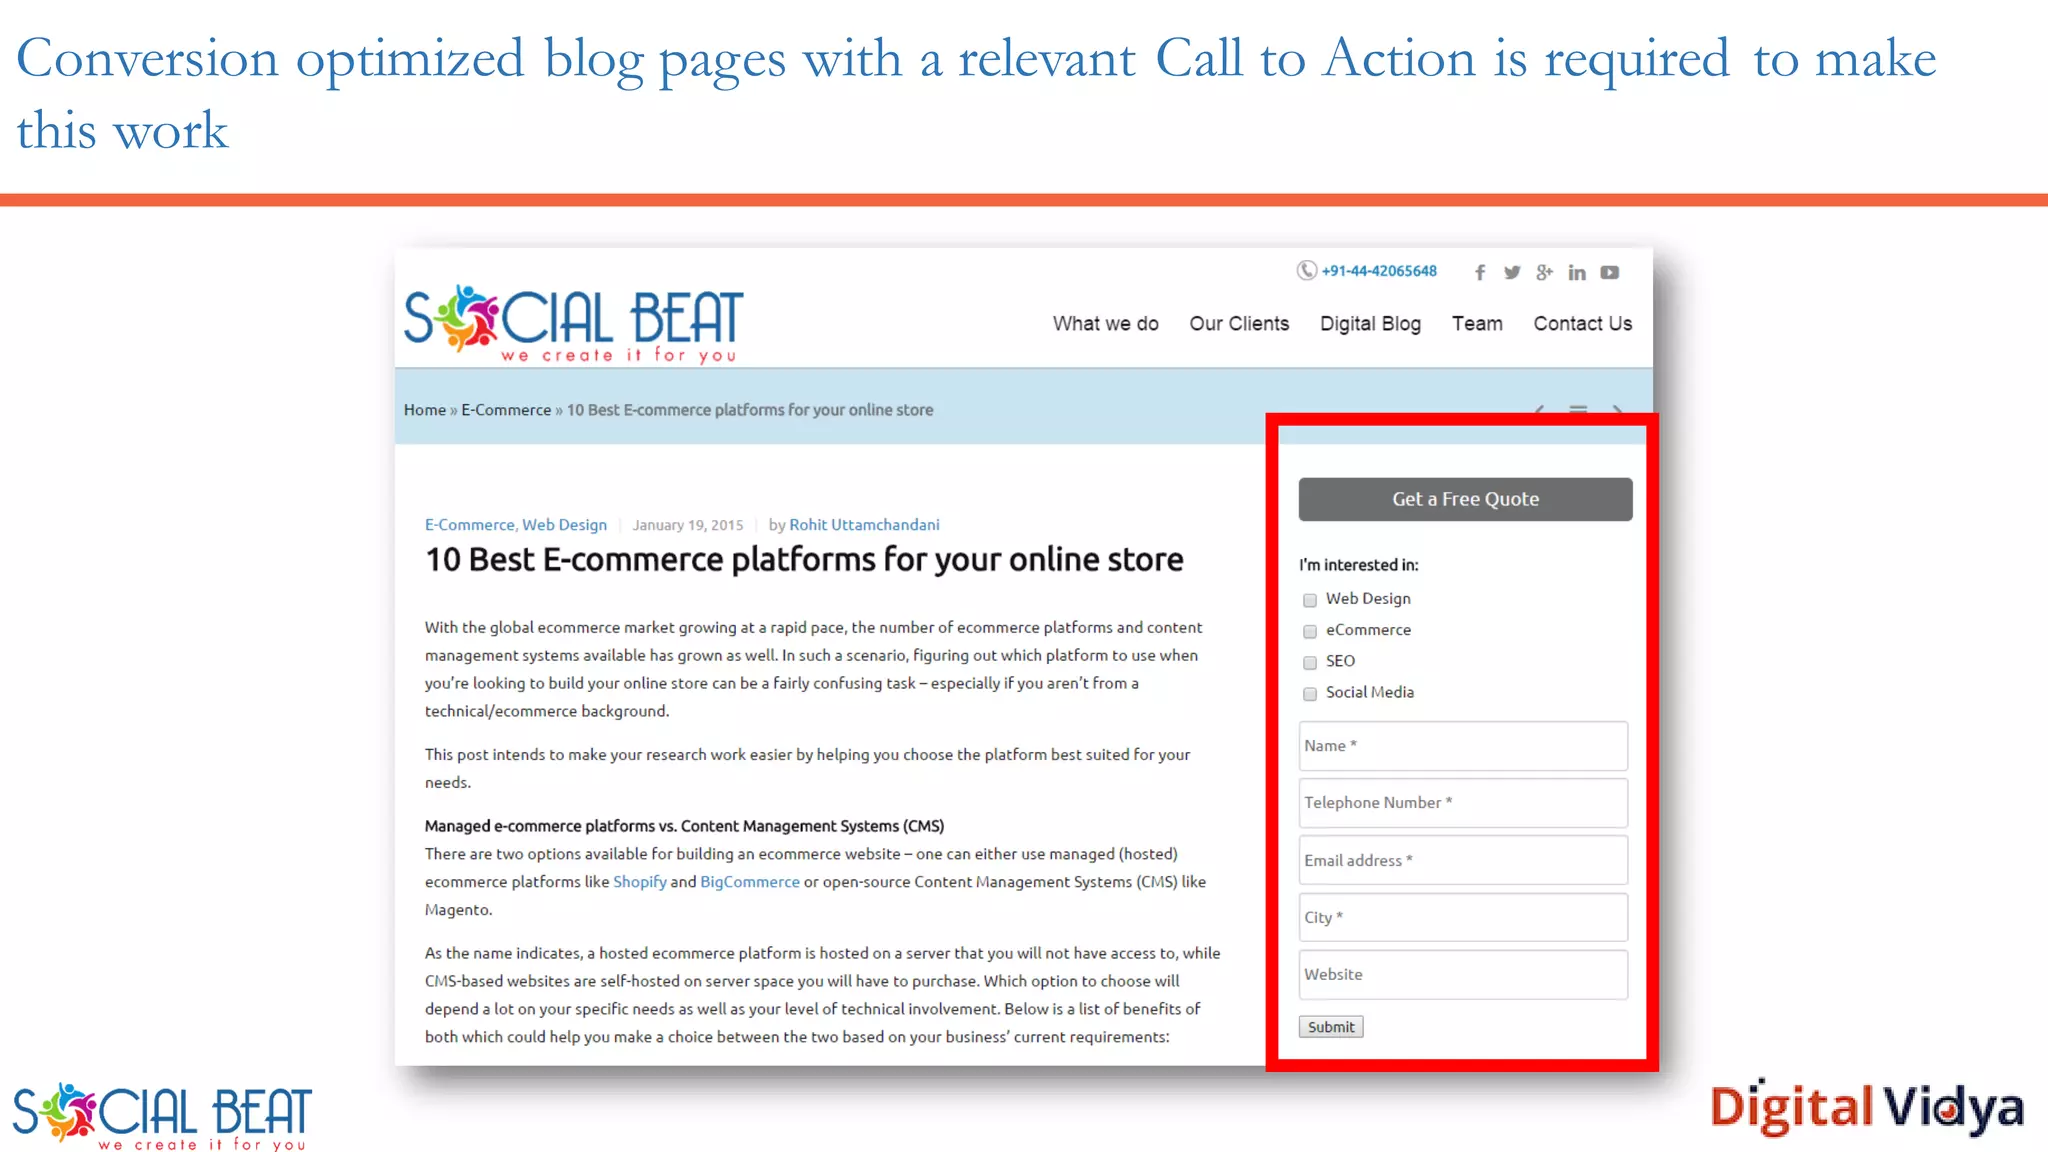2048x1152 pixels.
Task: Open the Web Design category tag
Action: coord(564,524)
